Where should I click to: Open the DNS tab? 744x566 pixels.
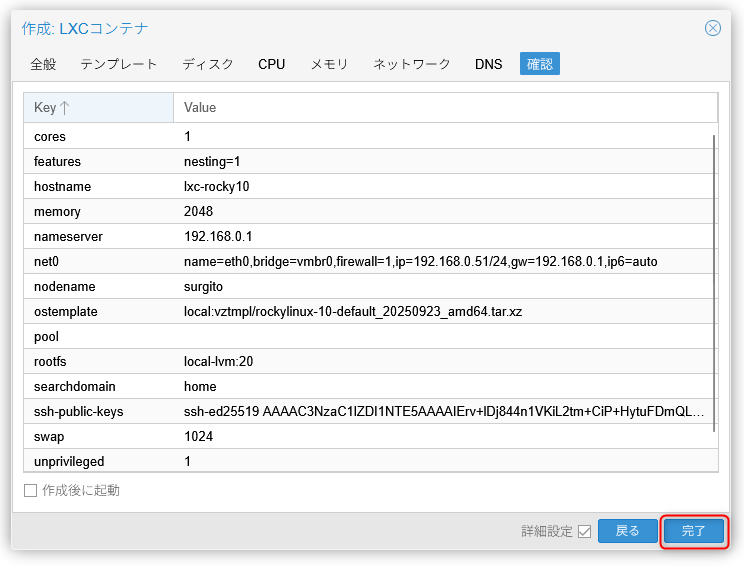[x=488, y=64]
